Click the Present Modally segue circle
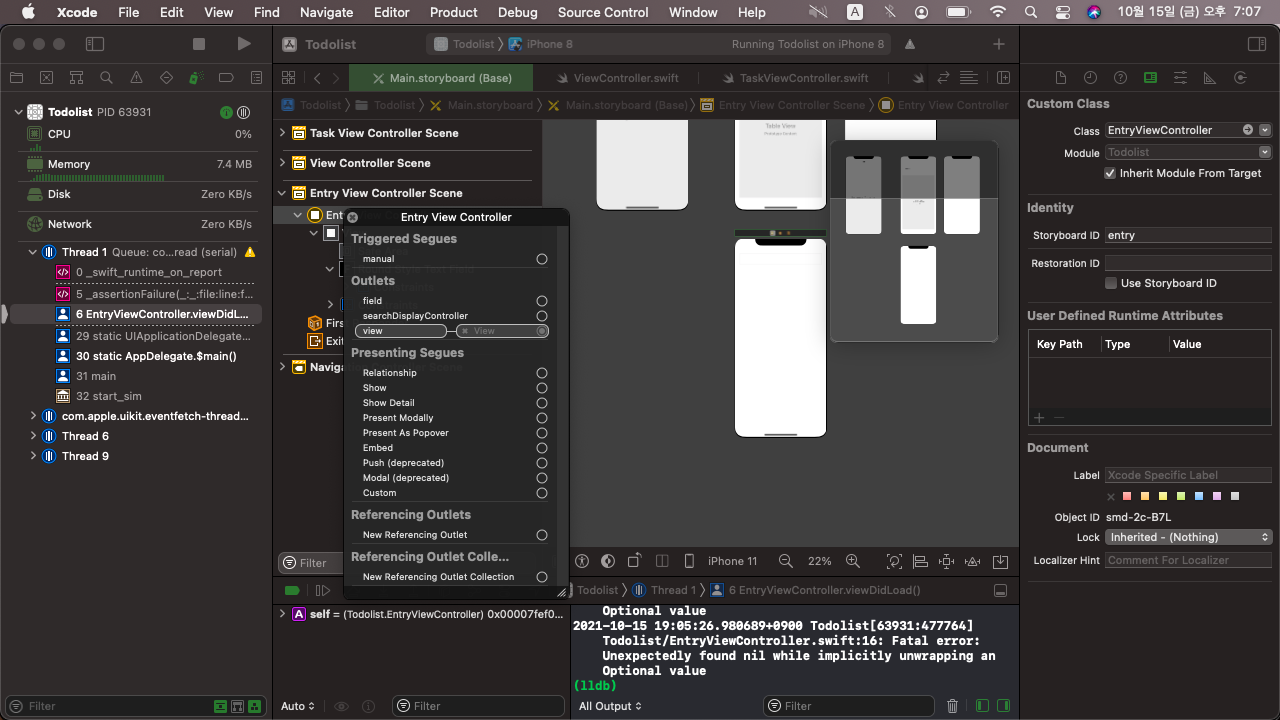1280x720 pixels. (x=542, y=418)
